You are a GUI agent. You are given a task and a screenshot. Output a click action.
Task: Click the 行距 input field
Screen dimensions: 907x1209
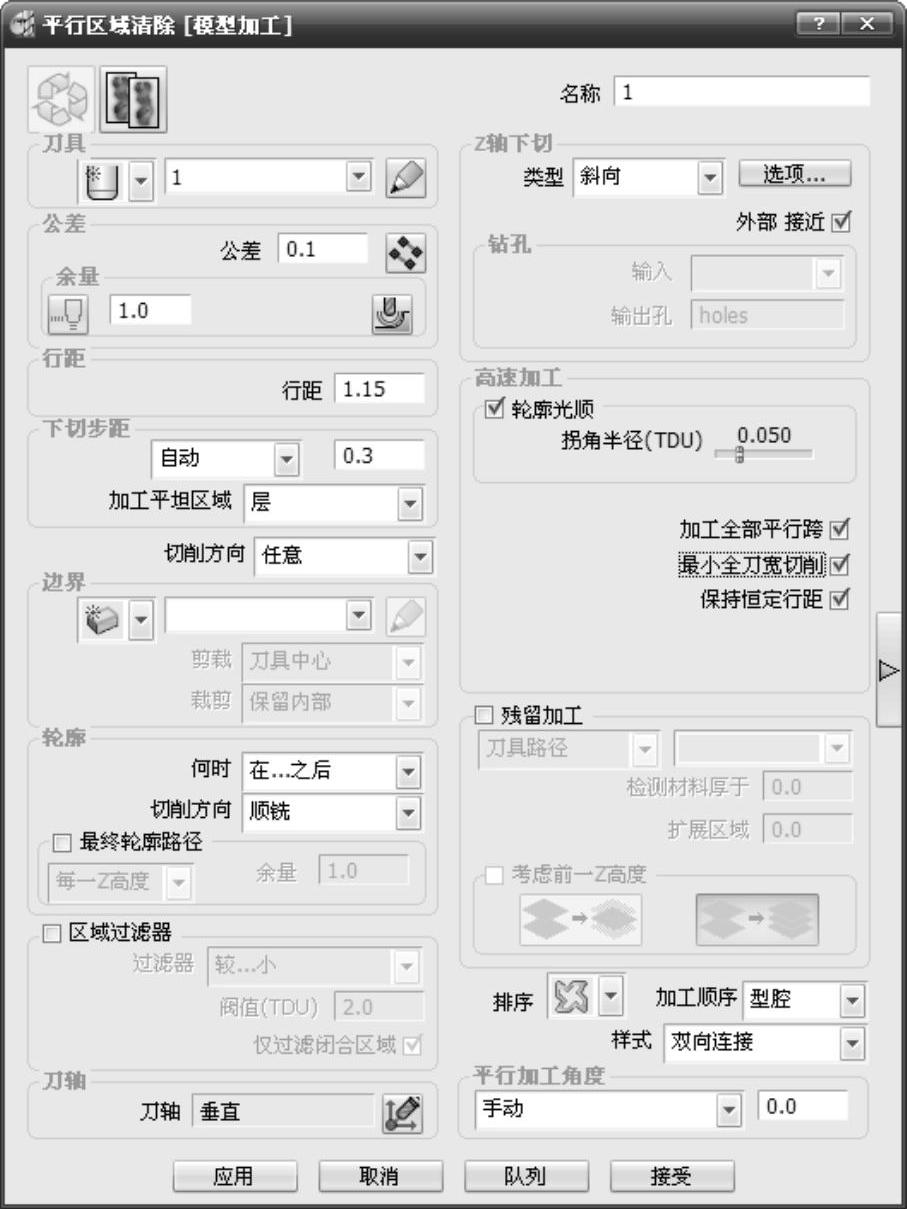click(x=379, y=390)
